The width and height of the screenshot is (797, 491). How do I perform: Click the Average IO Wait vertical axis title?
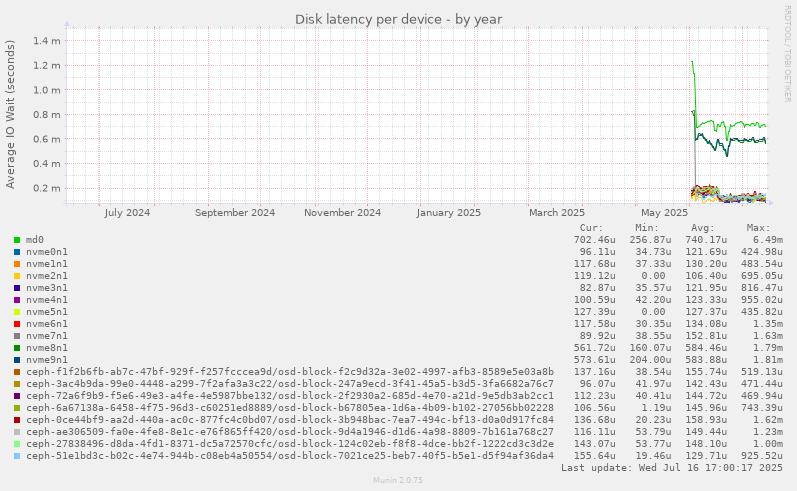pyautogui.click(x=10, y=114)
